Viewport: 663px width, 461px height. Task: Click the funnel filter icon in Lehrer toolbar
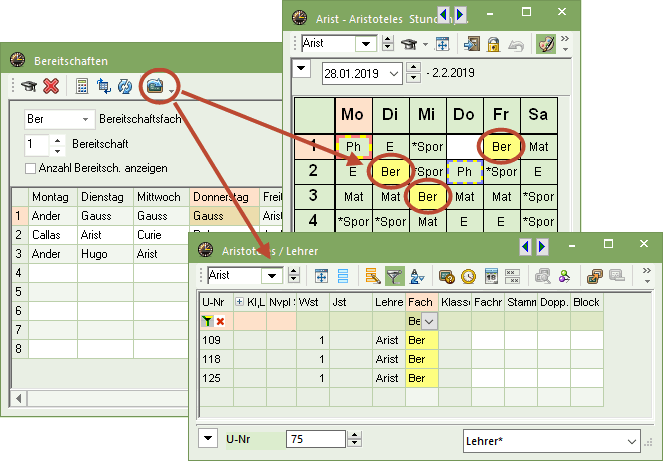coord(394,275)
